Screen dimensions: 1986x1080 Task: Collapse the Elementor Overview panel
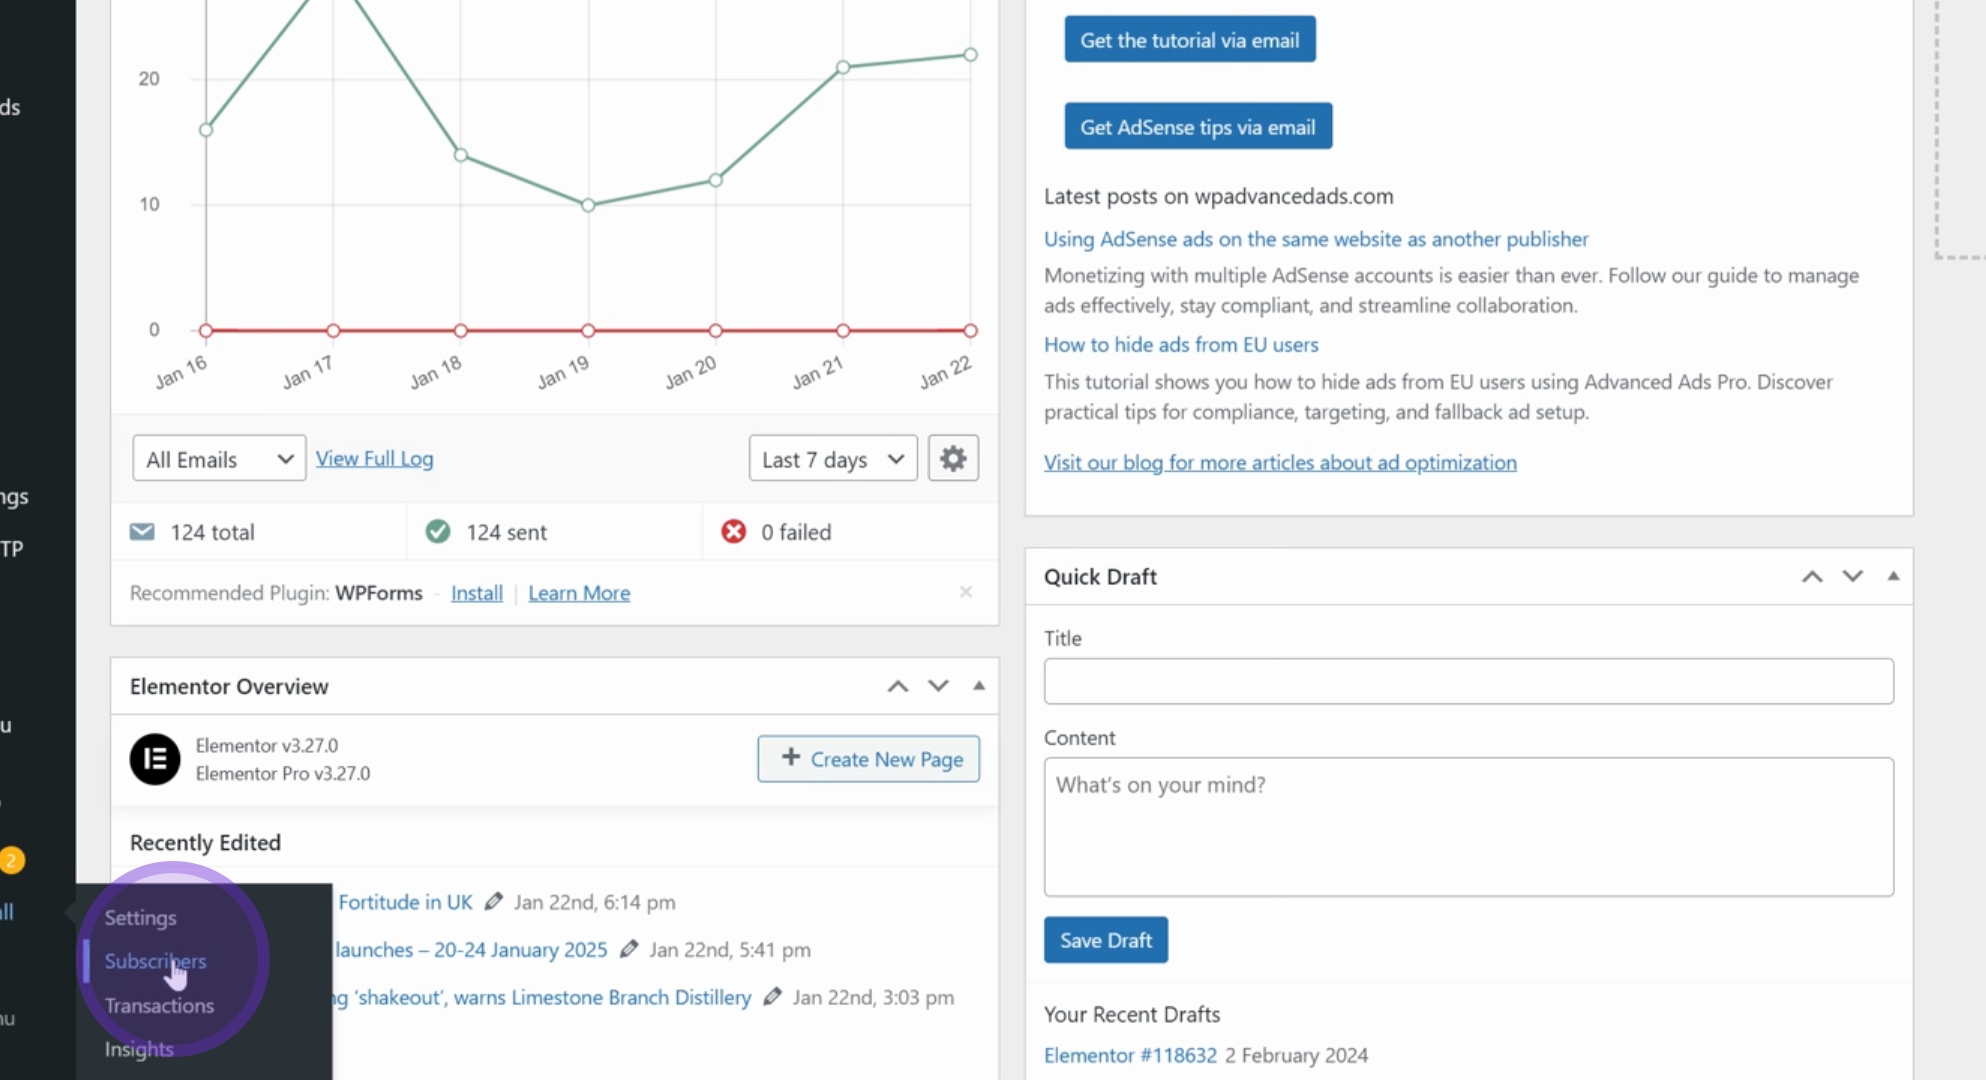[x=979, y=686]
